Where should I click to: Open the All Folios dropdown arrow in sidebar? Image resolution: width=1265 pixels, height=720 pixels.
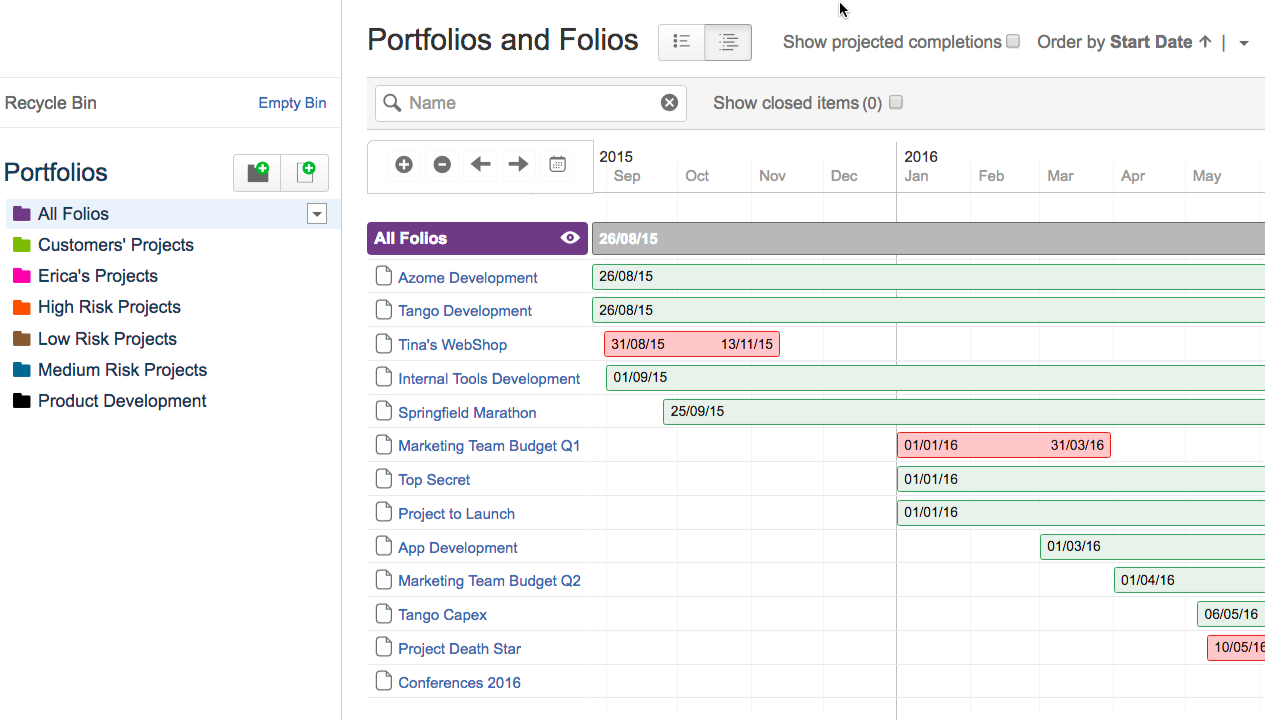(x=317, y=214)
